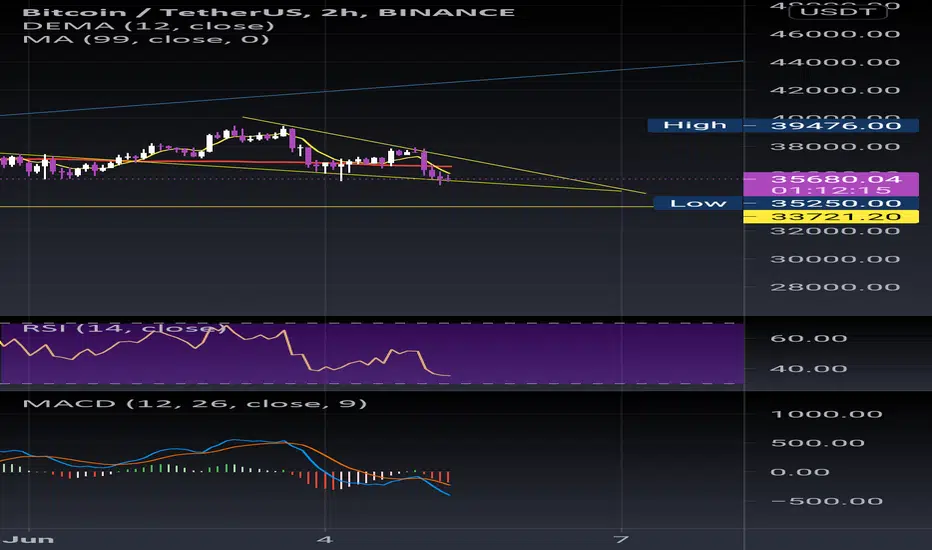Image resolution: width=932 pixels, height=550 pixels.
Task: Click the MACD 1000.00 scale value
Action: (x=827, y=414)
